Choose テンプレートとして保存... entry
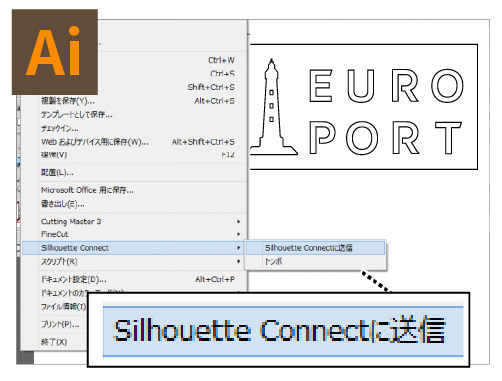The image size is (502, 381). click(133, 114)
